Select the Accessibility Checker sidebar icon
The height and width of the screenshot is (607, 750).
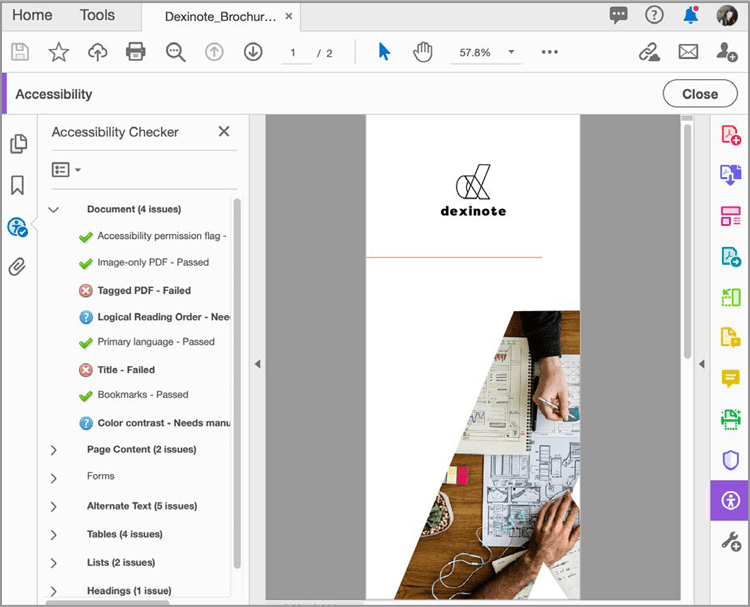[18, 227]
